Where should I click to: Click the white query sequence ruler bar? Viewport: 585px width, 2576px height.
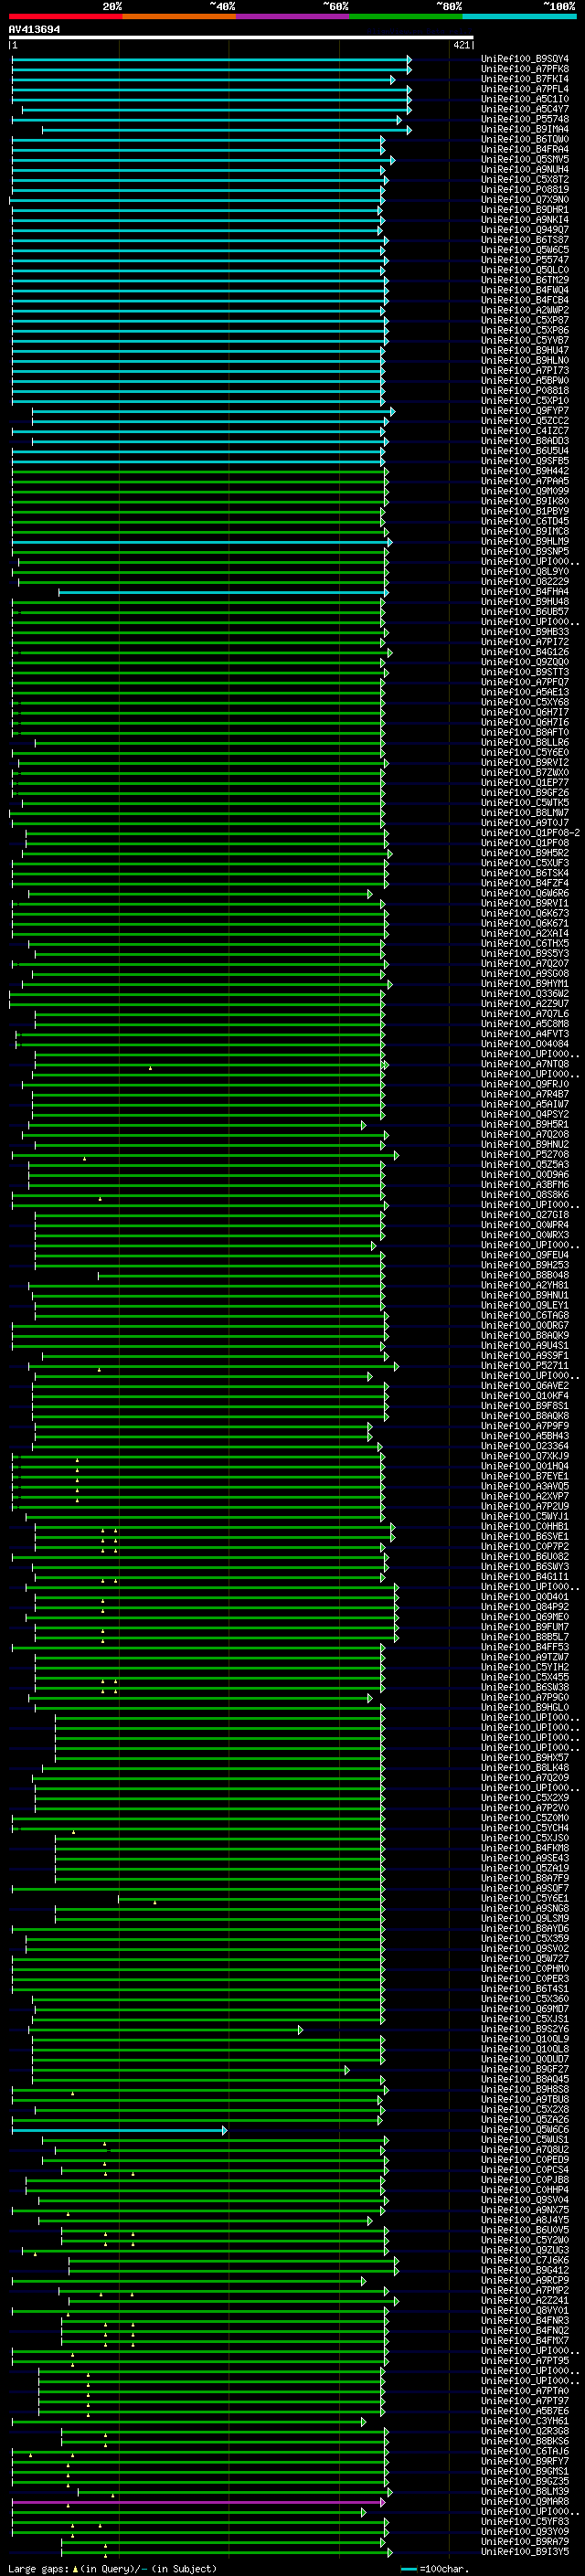[x=241, y=37]
